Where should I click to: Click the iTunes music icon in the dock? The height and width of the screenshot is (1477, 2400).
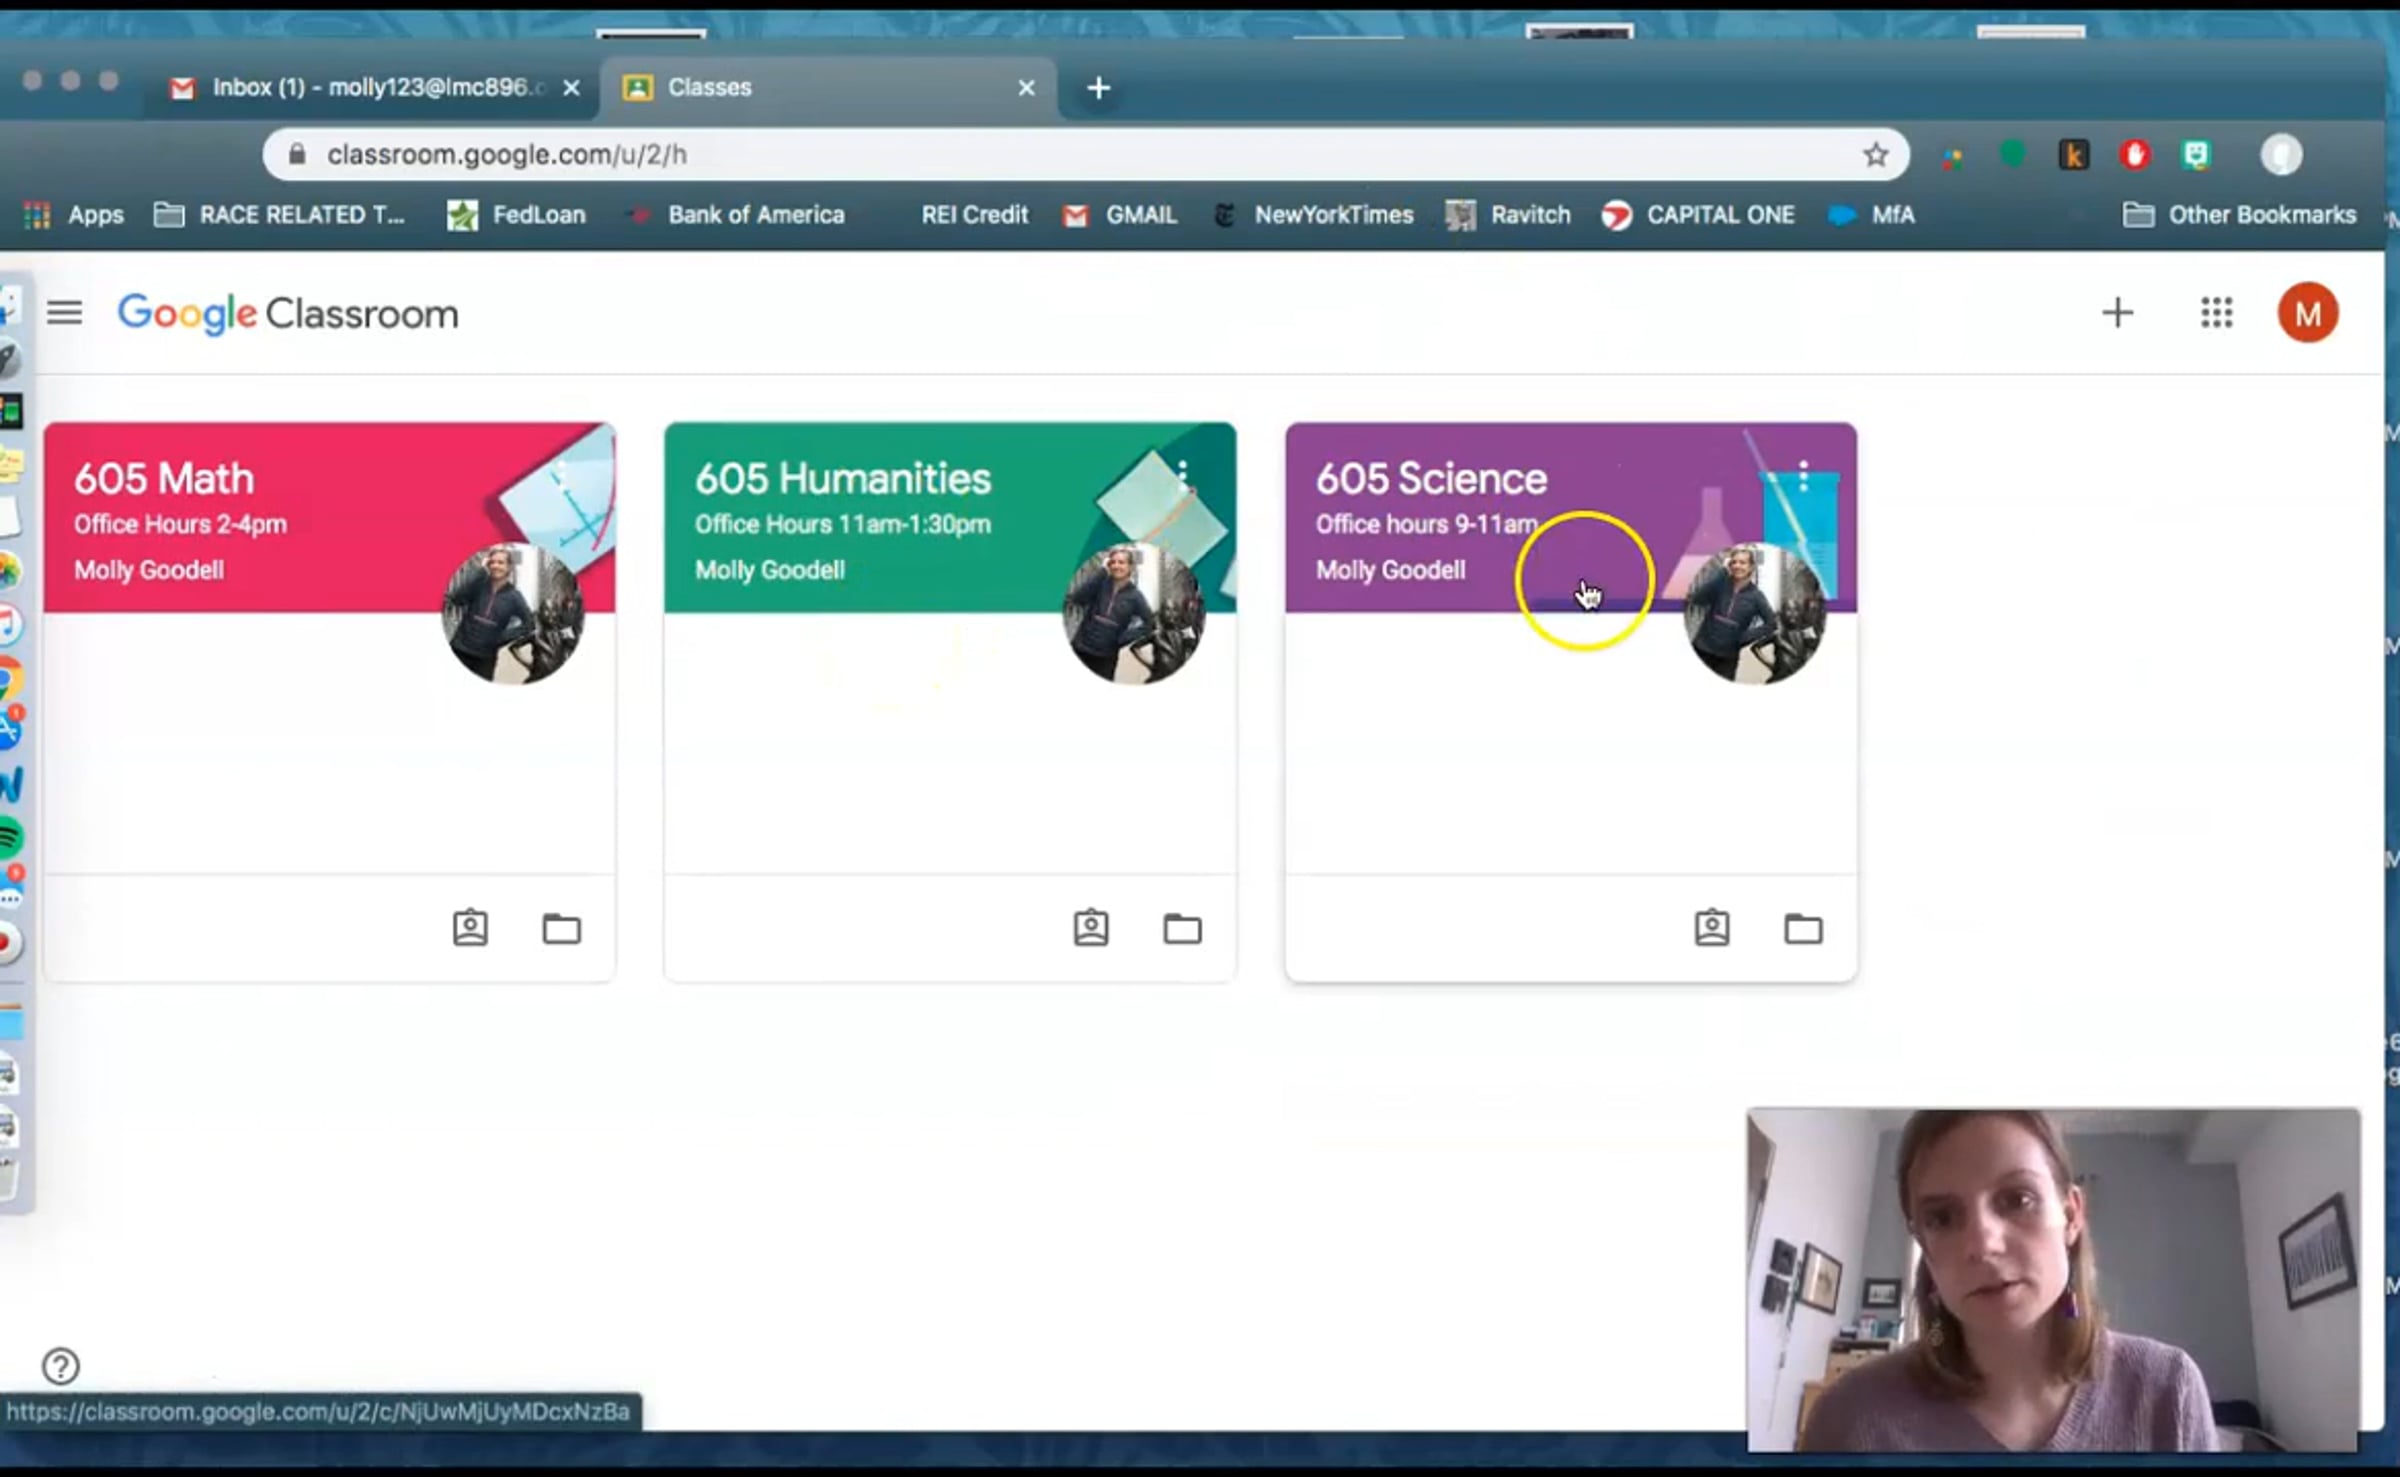tap(10, 625)
